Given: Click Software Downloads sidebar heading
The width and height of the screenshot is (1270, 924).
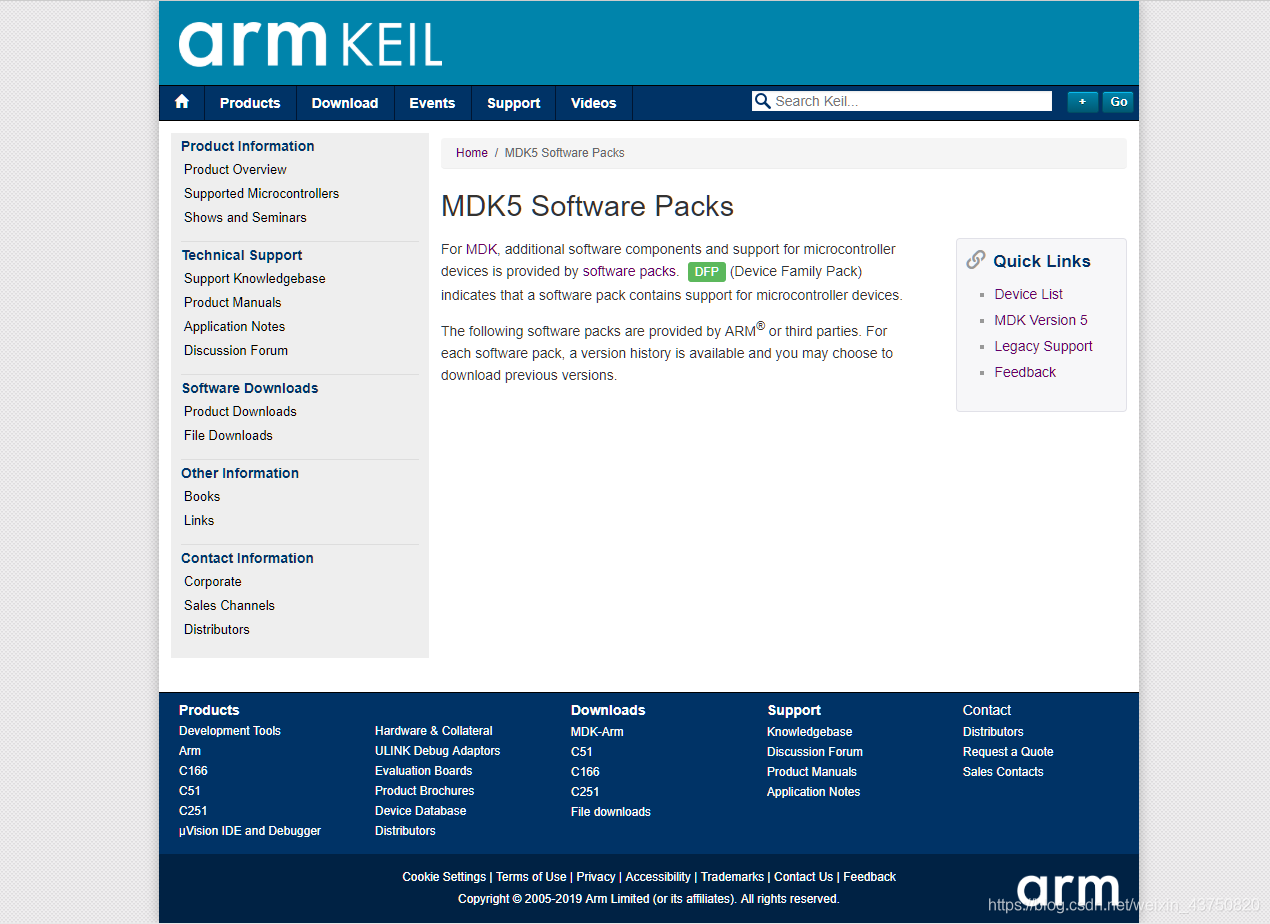Looking at the screenshot, I should (x=250, y=388).
